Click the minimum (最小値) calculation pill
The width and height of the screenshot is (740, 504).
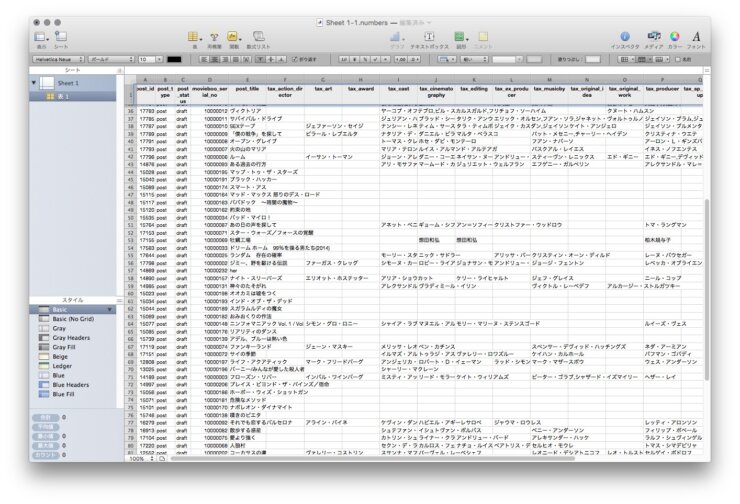46,437
